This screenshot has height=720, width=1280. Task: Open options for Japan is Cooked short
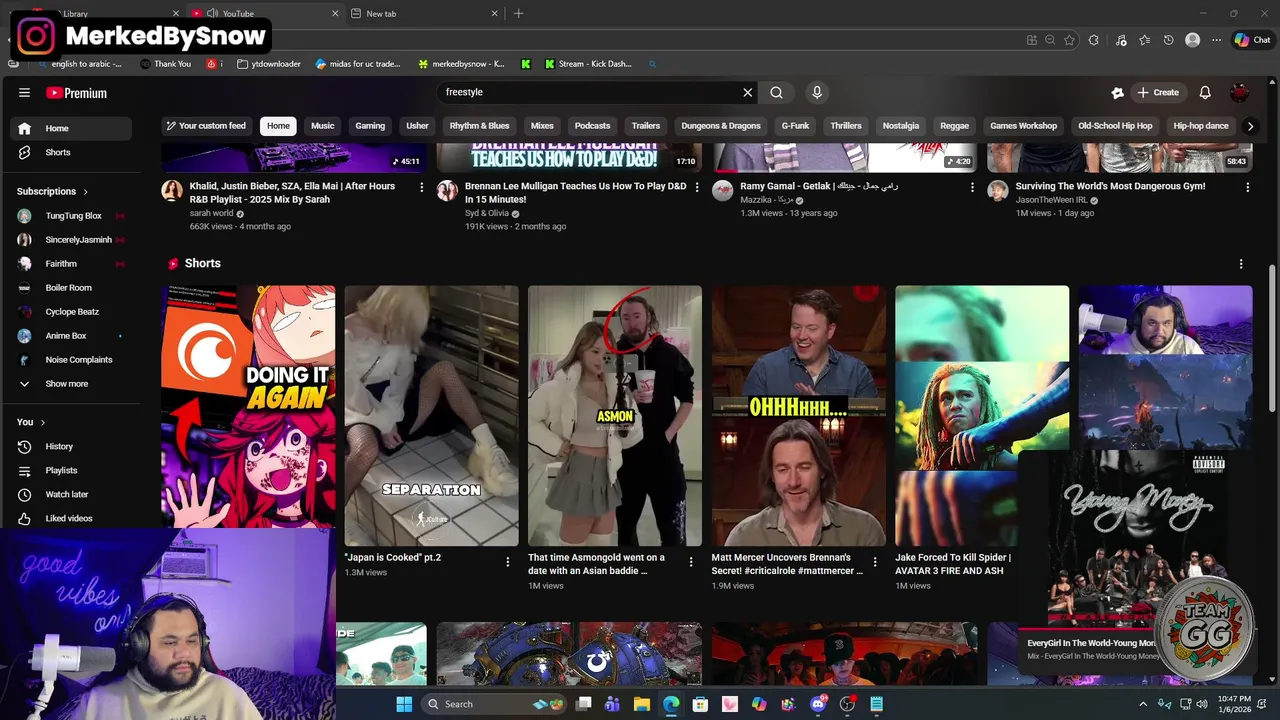(x=507, y=562)
